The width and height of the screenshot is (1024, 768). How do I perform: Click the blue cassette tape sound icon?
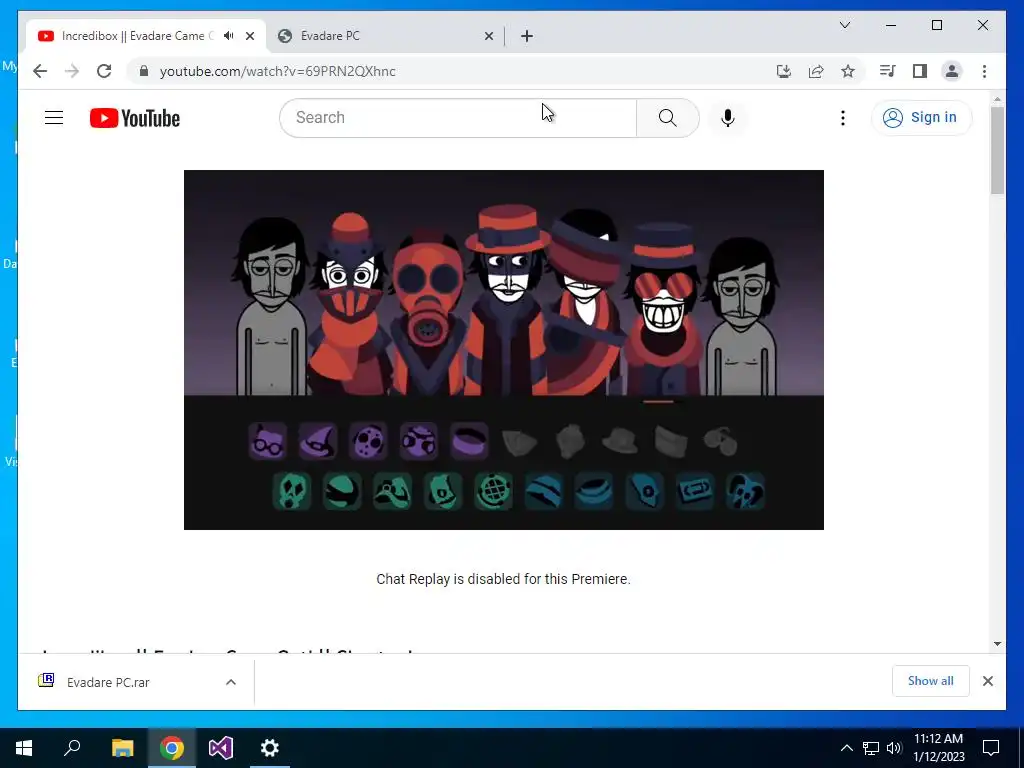tap(695, 491)
